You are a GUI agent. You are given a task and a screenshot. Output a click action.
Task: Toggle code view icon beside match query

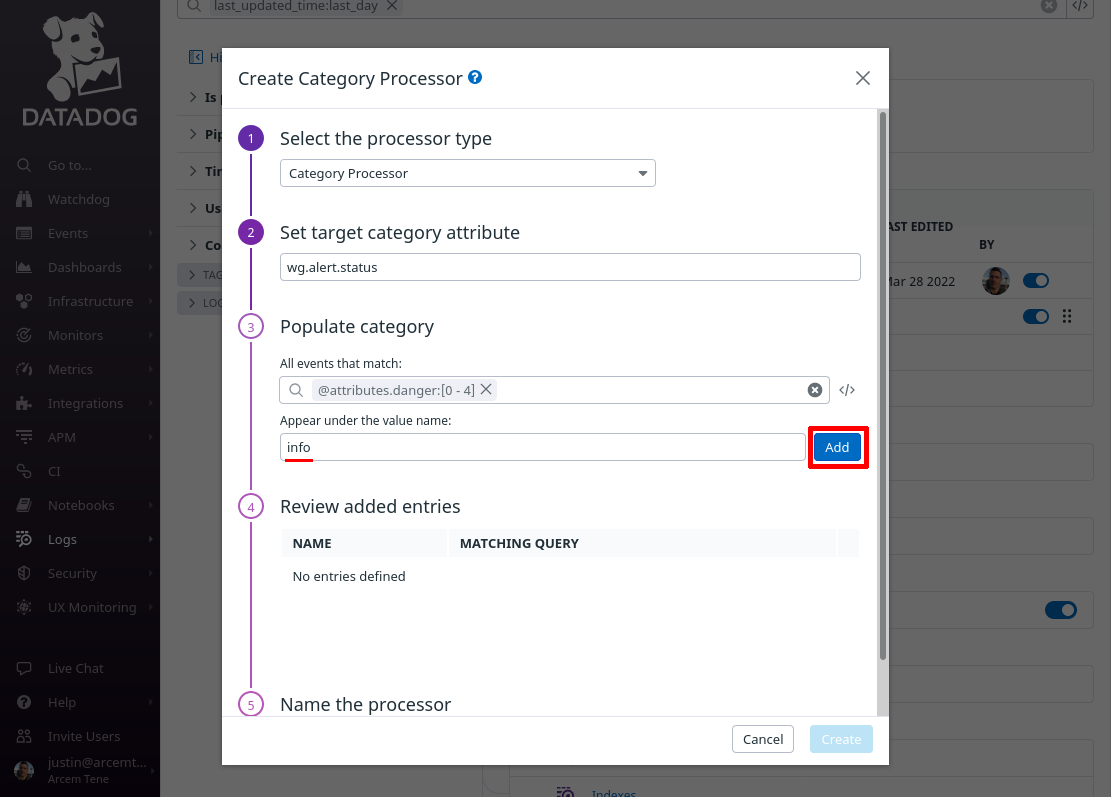[x=847, y=390]
